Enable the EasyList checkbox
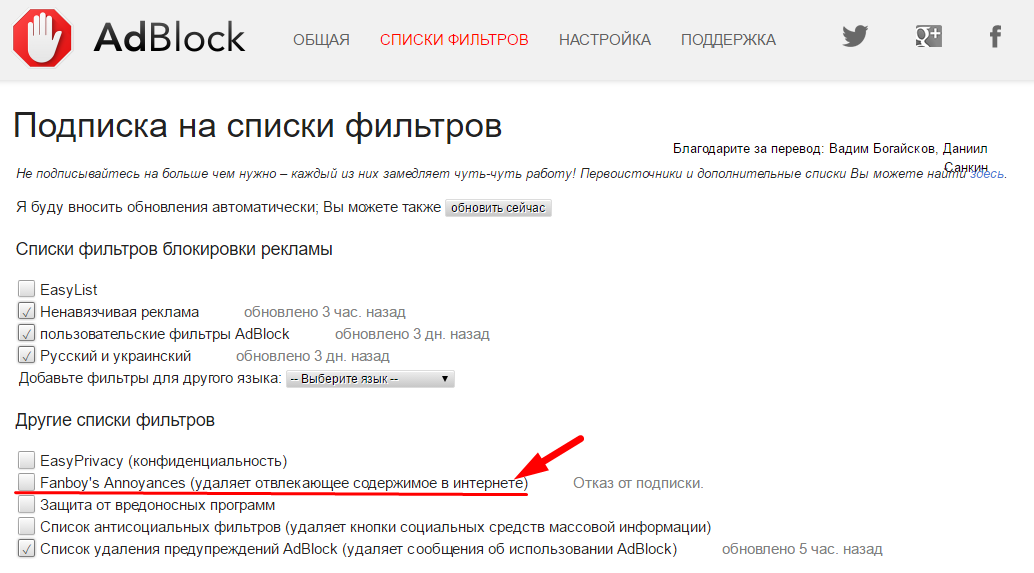1034x573 pixels. (x=26, y=289)
